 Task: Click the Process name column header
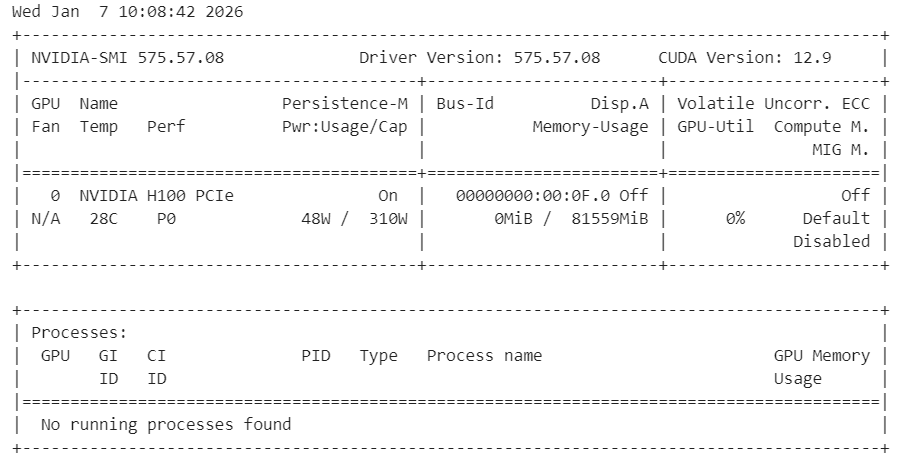[484, 355]
